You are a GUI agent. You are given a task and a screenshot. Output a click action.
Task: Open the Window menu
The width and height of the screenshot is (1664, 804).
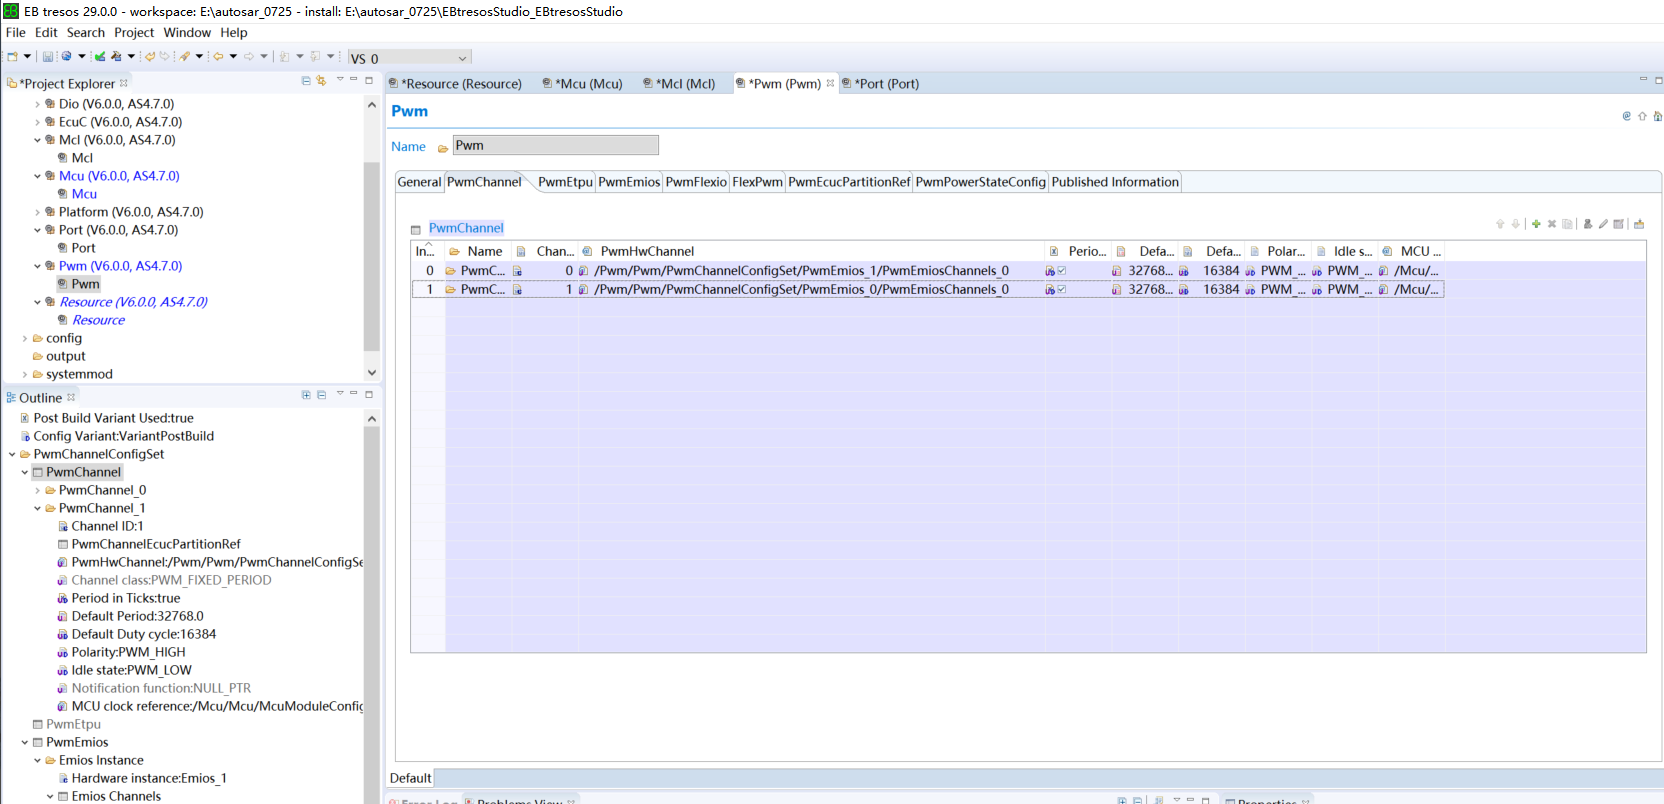point(187,33)
